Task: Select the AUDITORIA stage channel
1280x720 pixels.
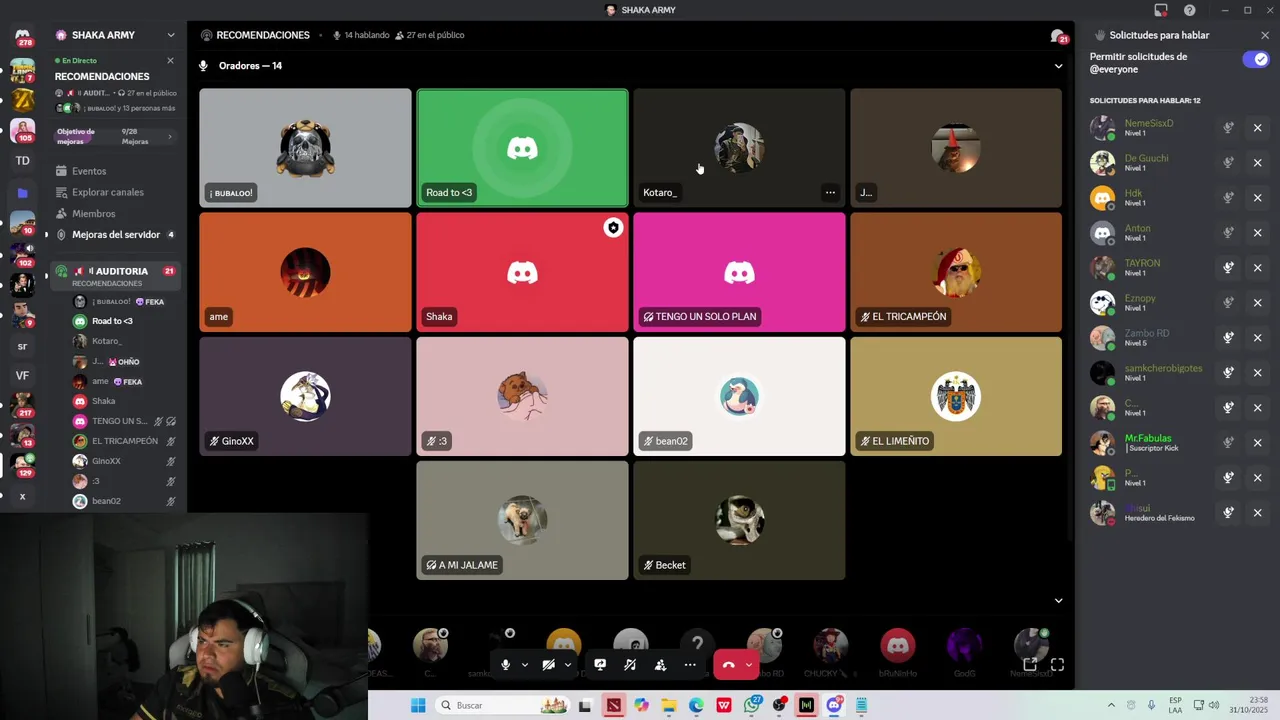Action: 115,276
